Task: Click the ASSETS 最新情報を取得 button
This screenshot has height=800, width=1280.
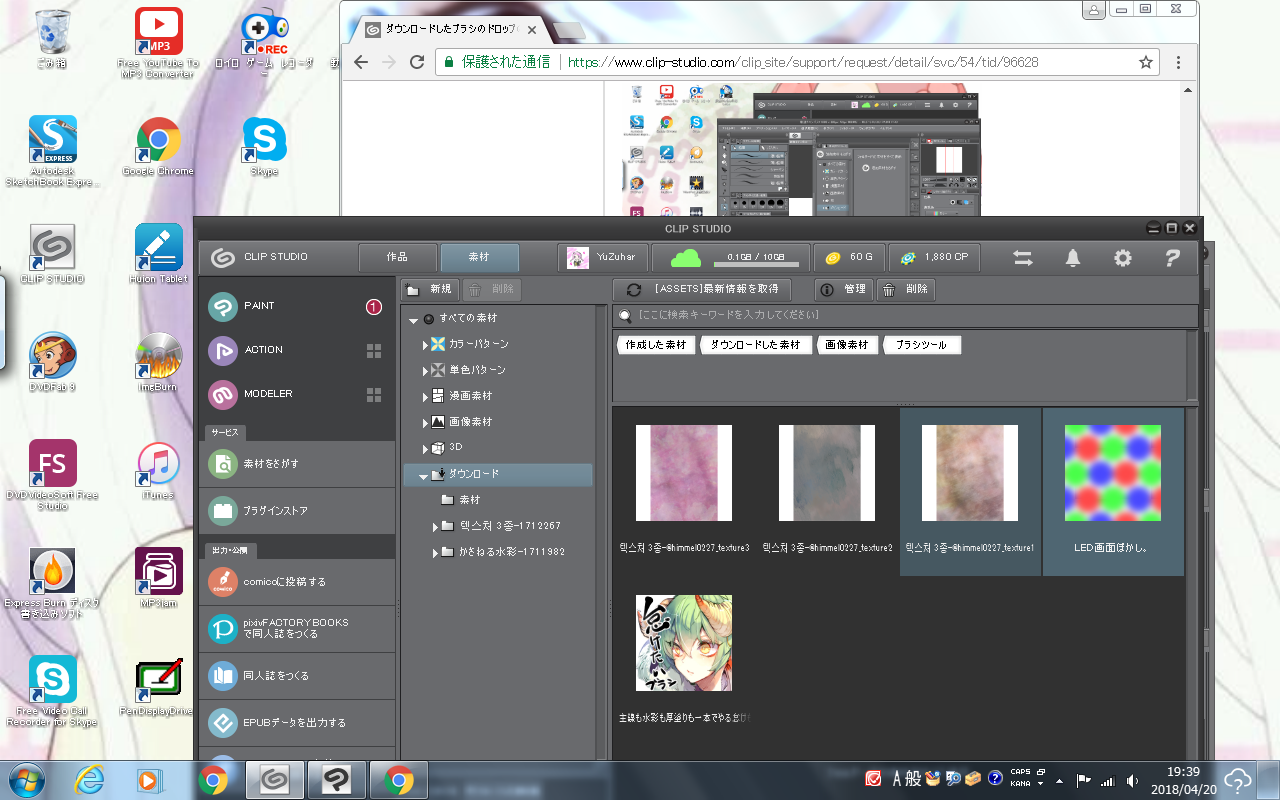Action: (702, 289)
